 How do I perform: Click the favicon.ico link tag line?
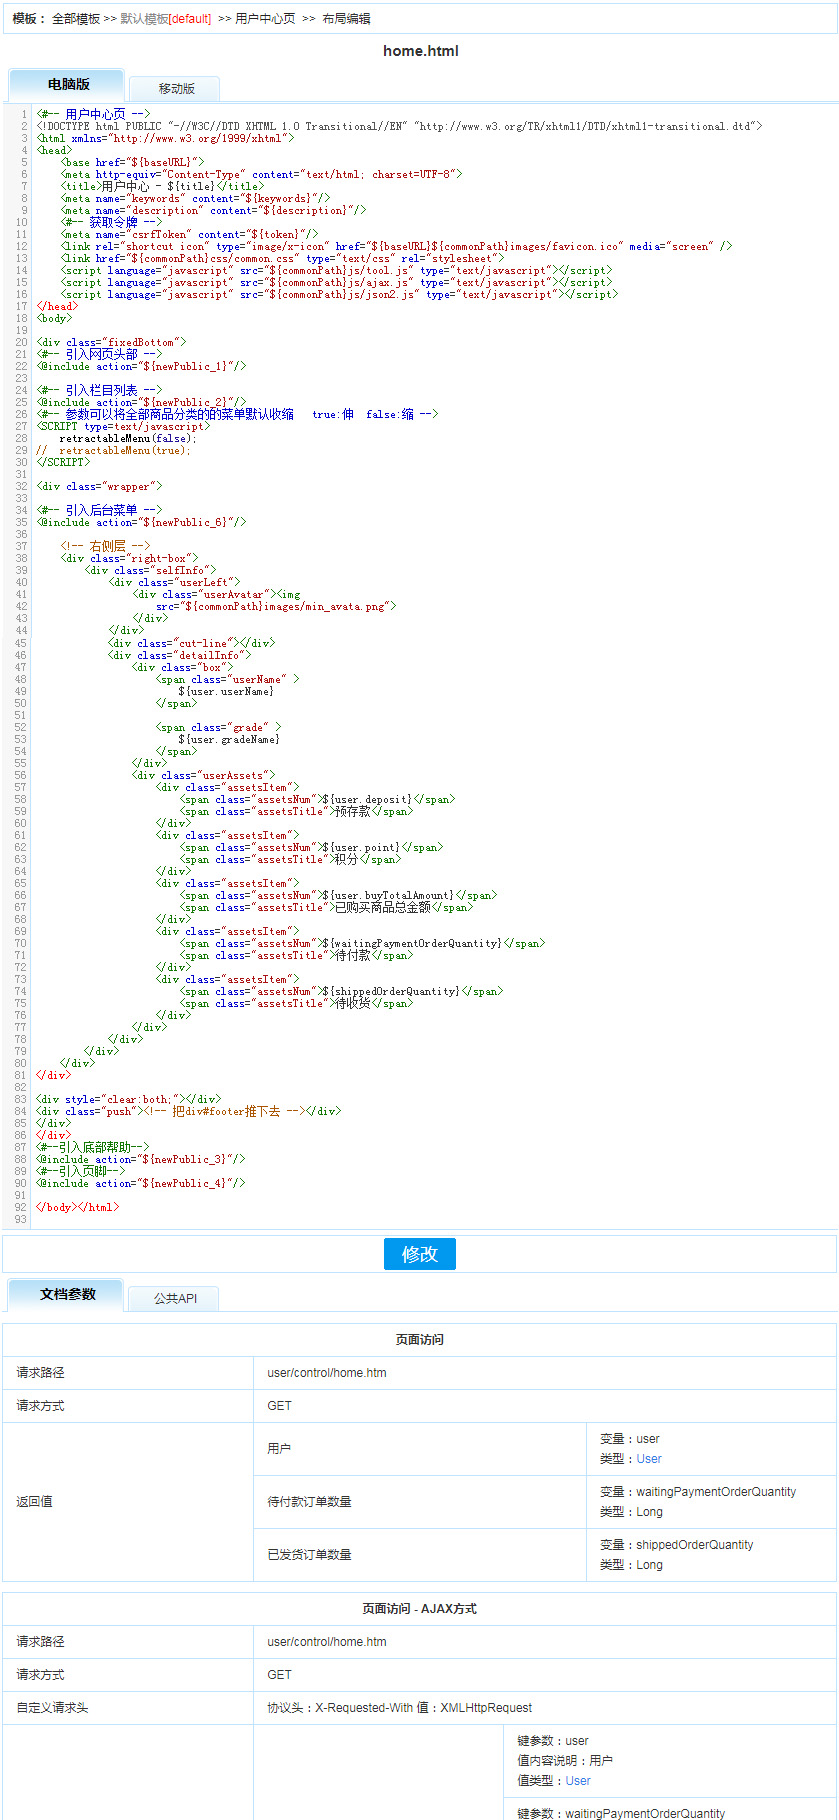(396, 246)
